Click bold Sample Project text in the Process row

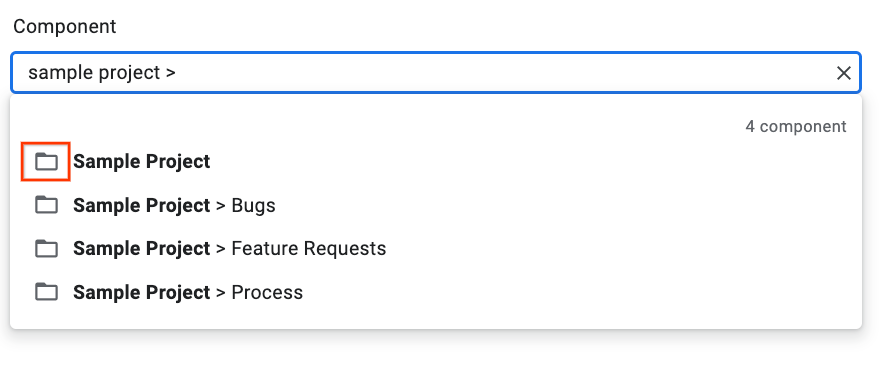[x=142, y=292]
